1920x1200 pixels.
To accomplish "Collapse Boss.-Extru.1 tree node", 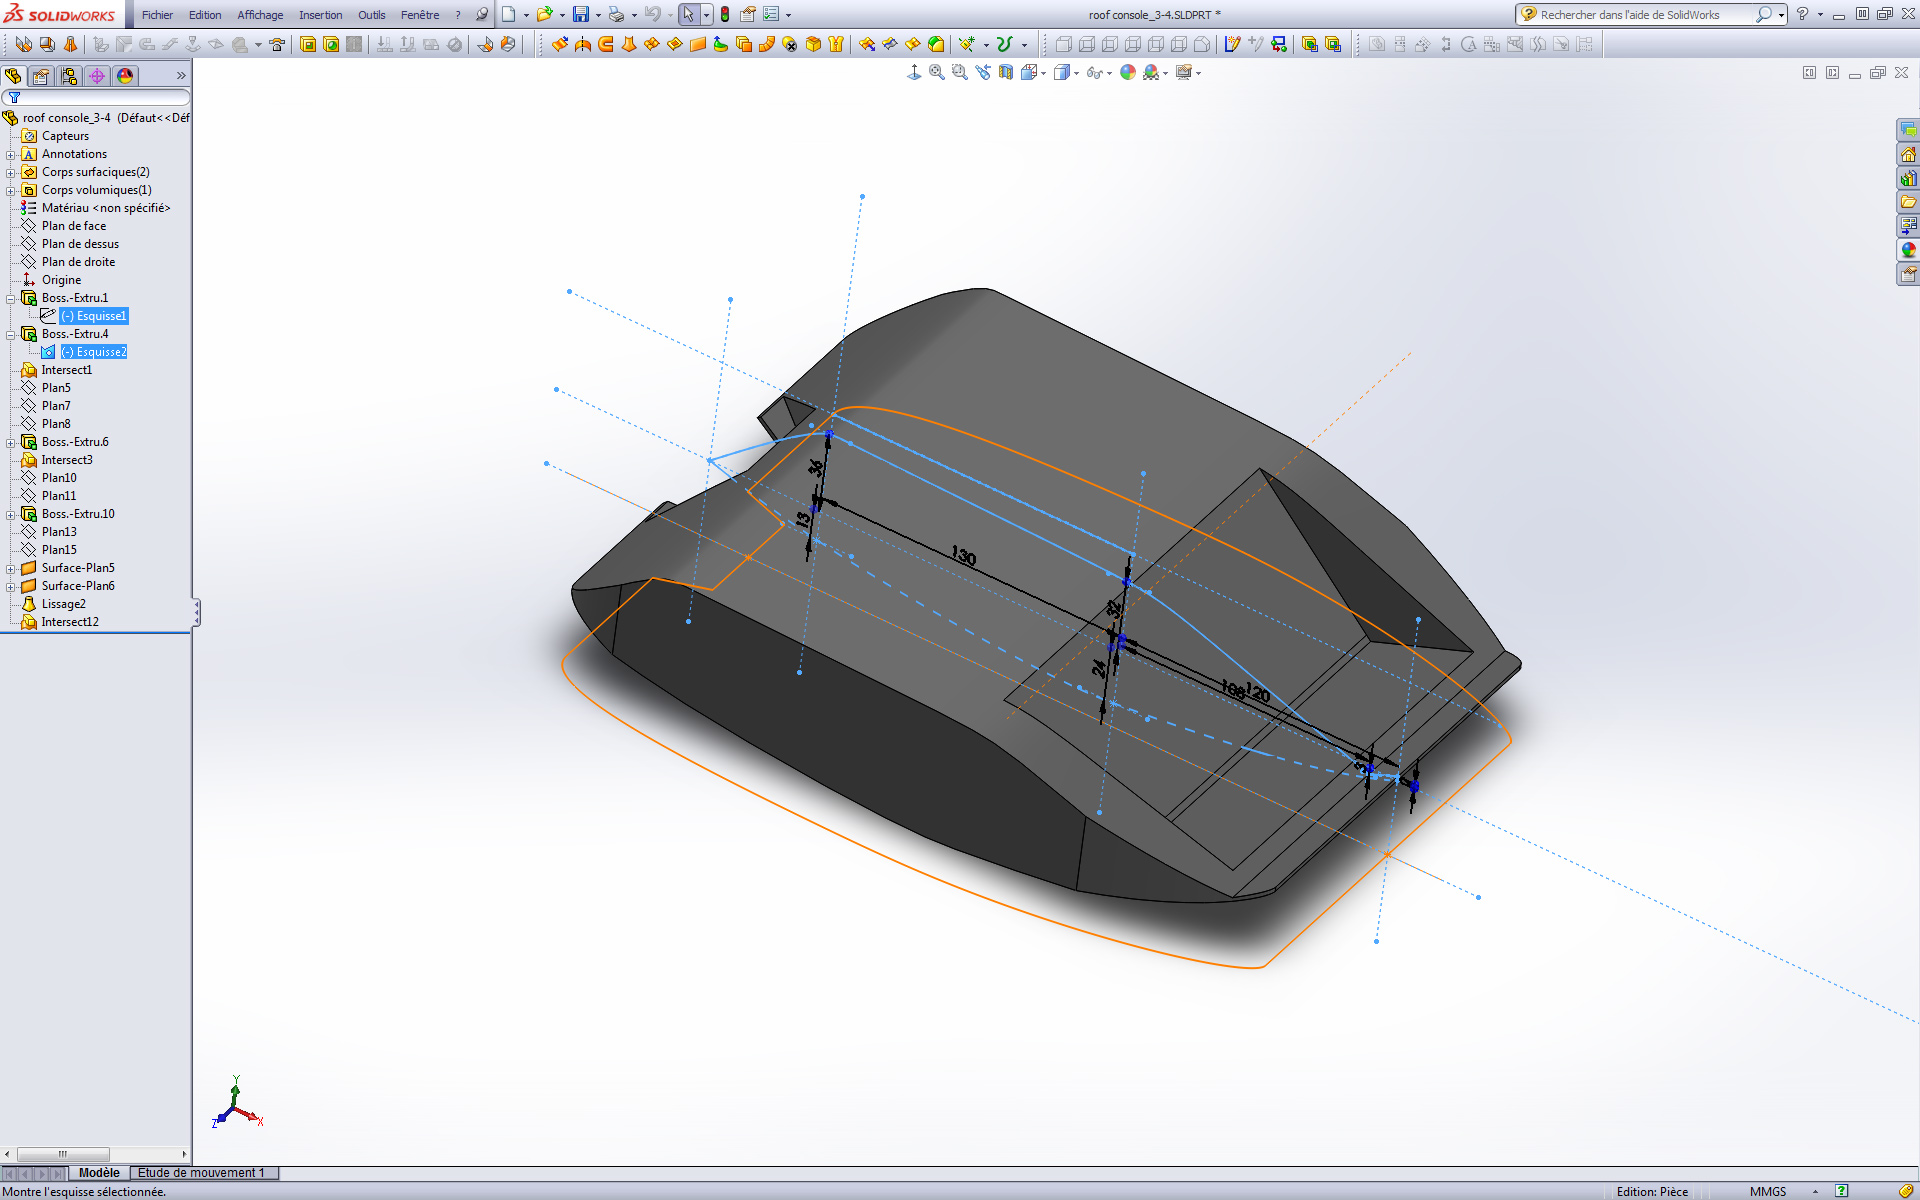I will pos(11,298).
